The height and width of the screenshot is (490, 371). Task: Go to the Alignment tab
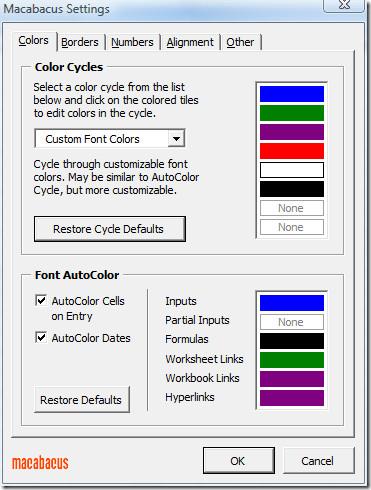point(190,42)
